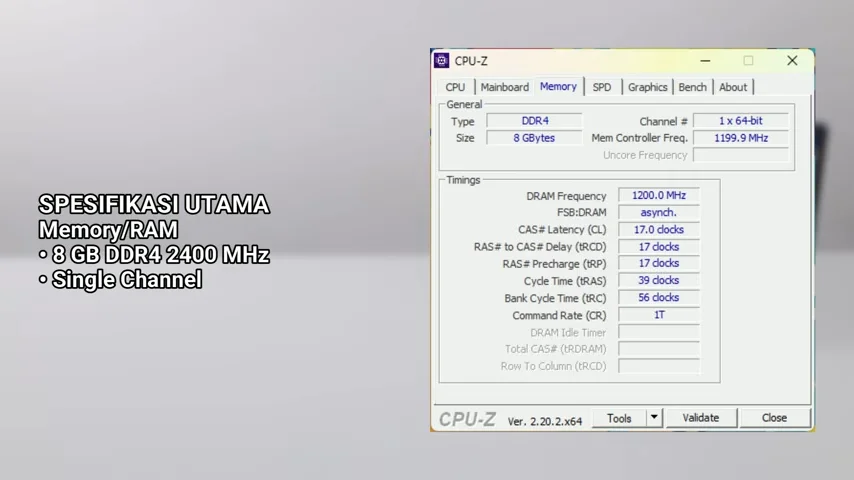The image size is (854, 480).
Task: Click the DRAM Frequency 1200.0 MHz value
Action: click(x=658, y=195)
